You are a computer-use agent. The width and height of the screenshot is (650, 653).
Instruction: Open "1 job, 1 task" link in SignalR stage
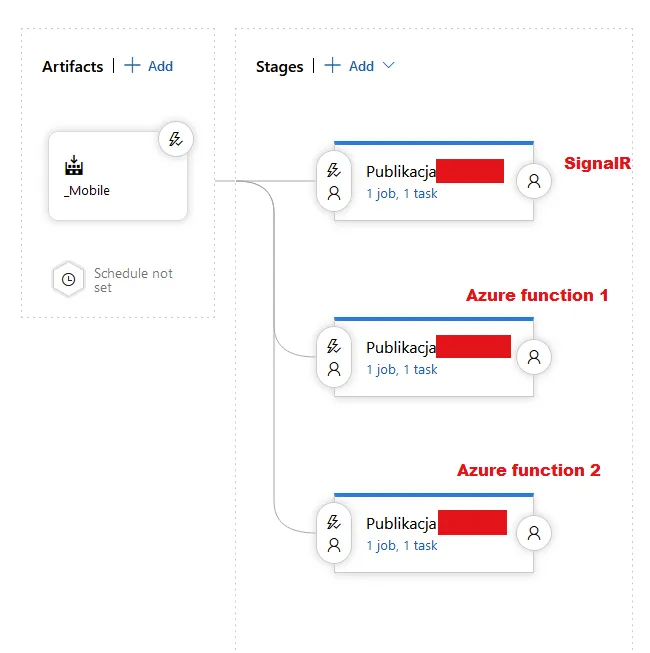[x=401, y=194]
